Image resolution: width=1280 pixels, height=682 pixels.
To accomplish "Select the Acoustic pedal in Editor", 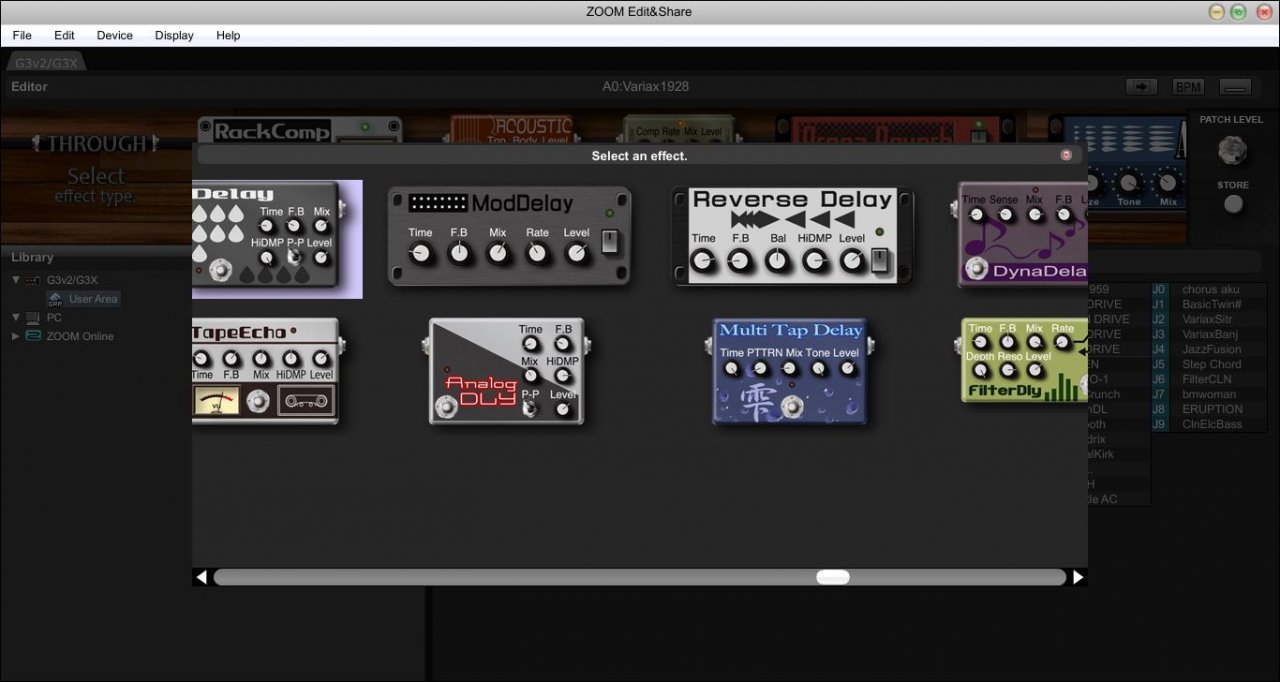I will (512, 130).
